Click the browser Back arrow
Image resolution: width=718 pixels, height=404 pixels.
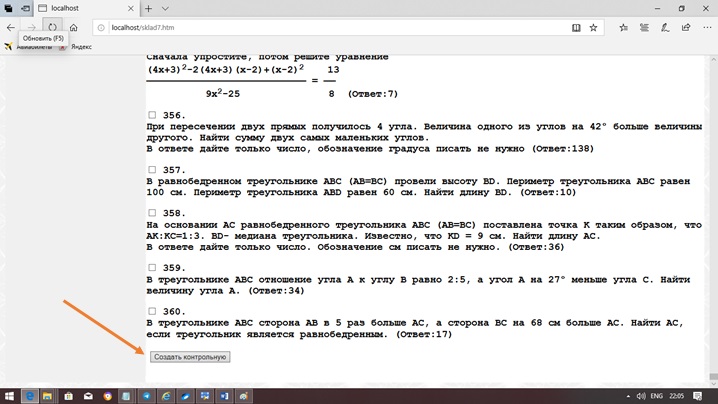pyautogui.click(x=11, y=28)
